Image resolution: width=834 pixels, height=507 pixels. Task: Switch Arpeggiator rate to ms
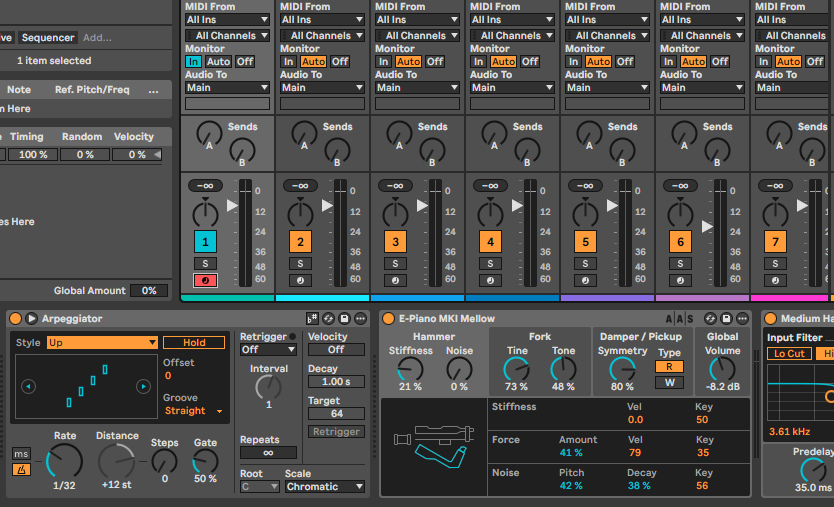pos(21,454)
